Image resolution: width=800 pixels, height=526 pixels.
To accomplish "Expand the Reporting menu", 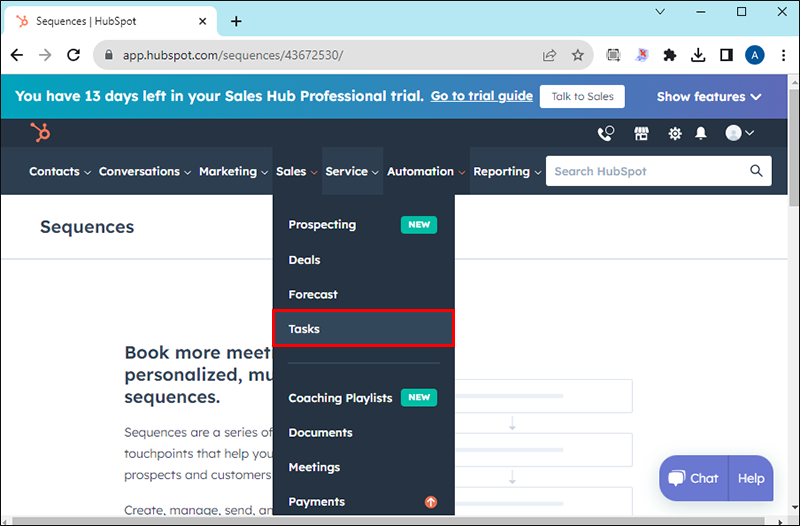I will tap(507, 171).
